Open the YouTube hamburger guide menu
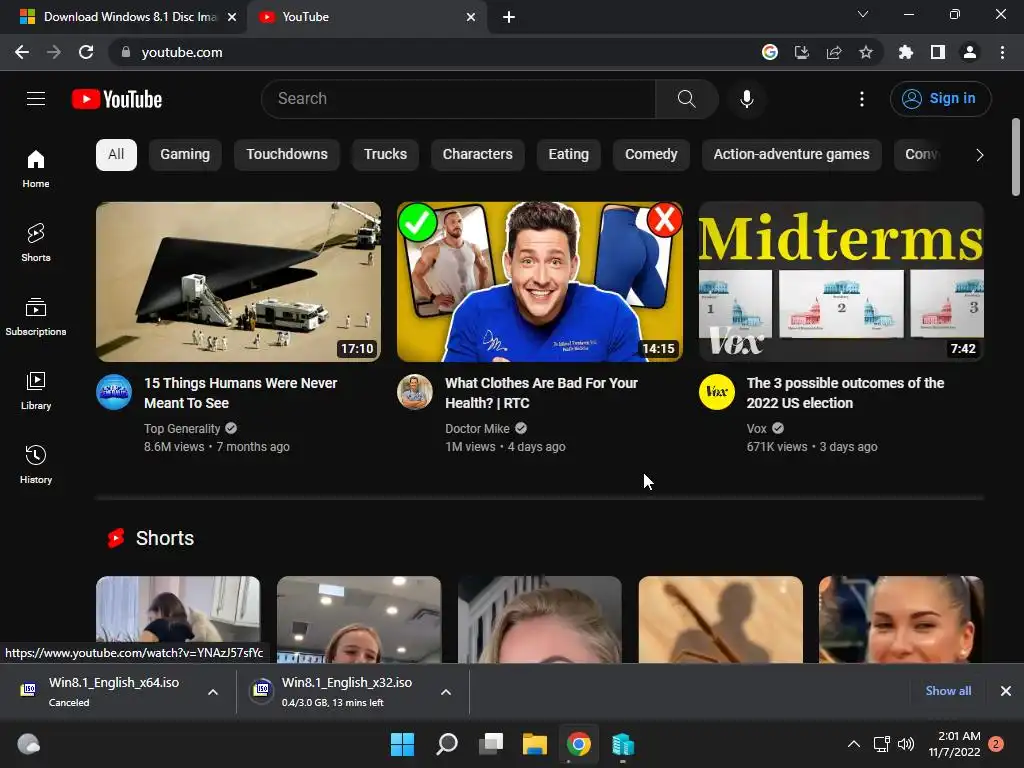Image resolution: width=1024 pixels, height=768 pixels. pyautogui.click(x=36, y=99)
